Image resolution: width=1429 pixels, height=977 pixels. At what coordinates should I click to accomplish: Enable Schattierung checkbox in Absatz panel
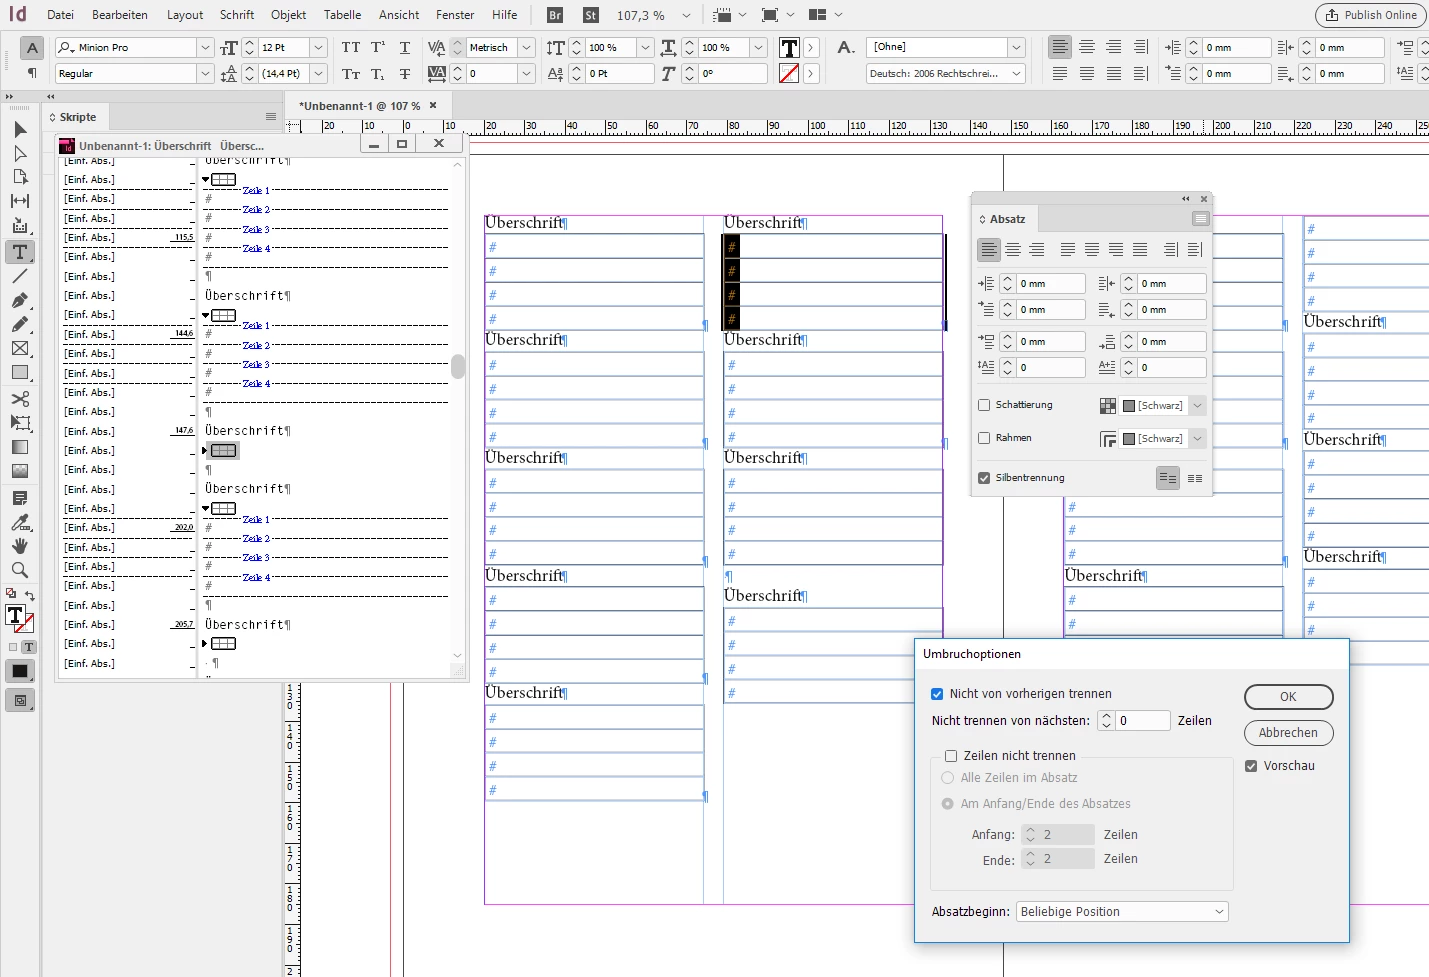984,405
